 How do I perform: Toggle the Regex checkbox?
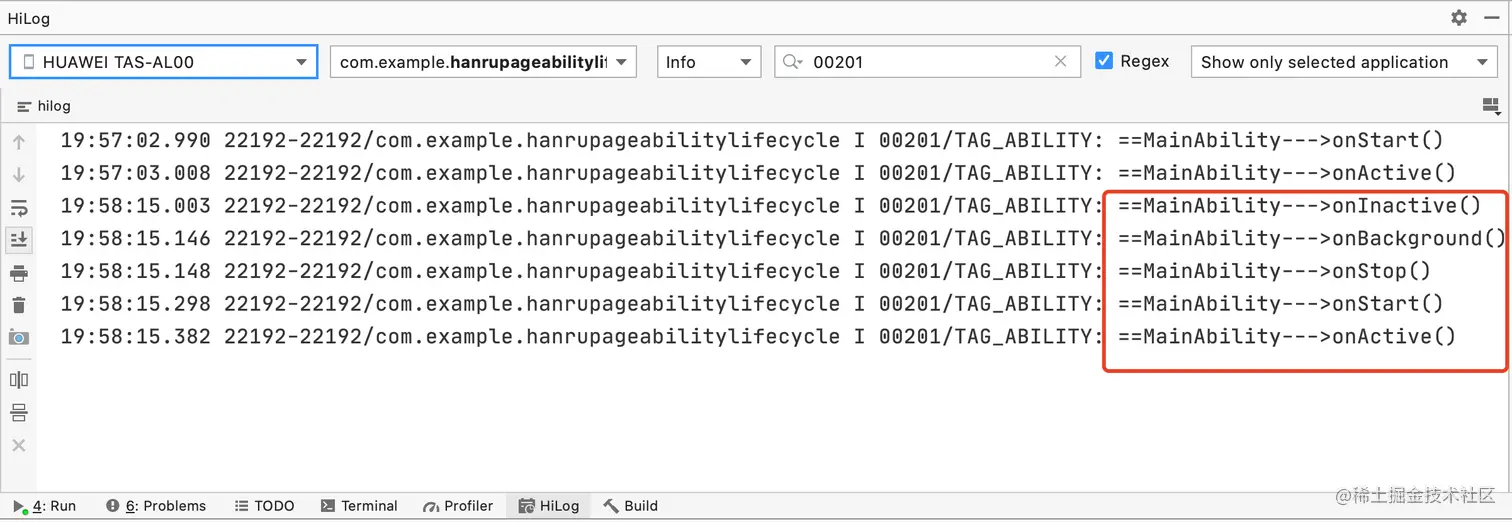(1104, 61)
